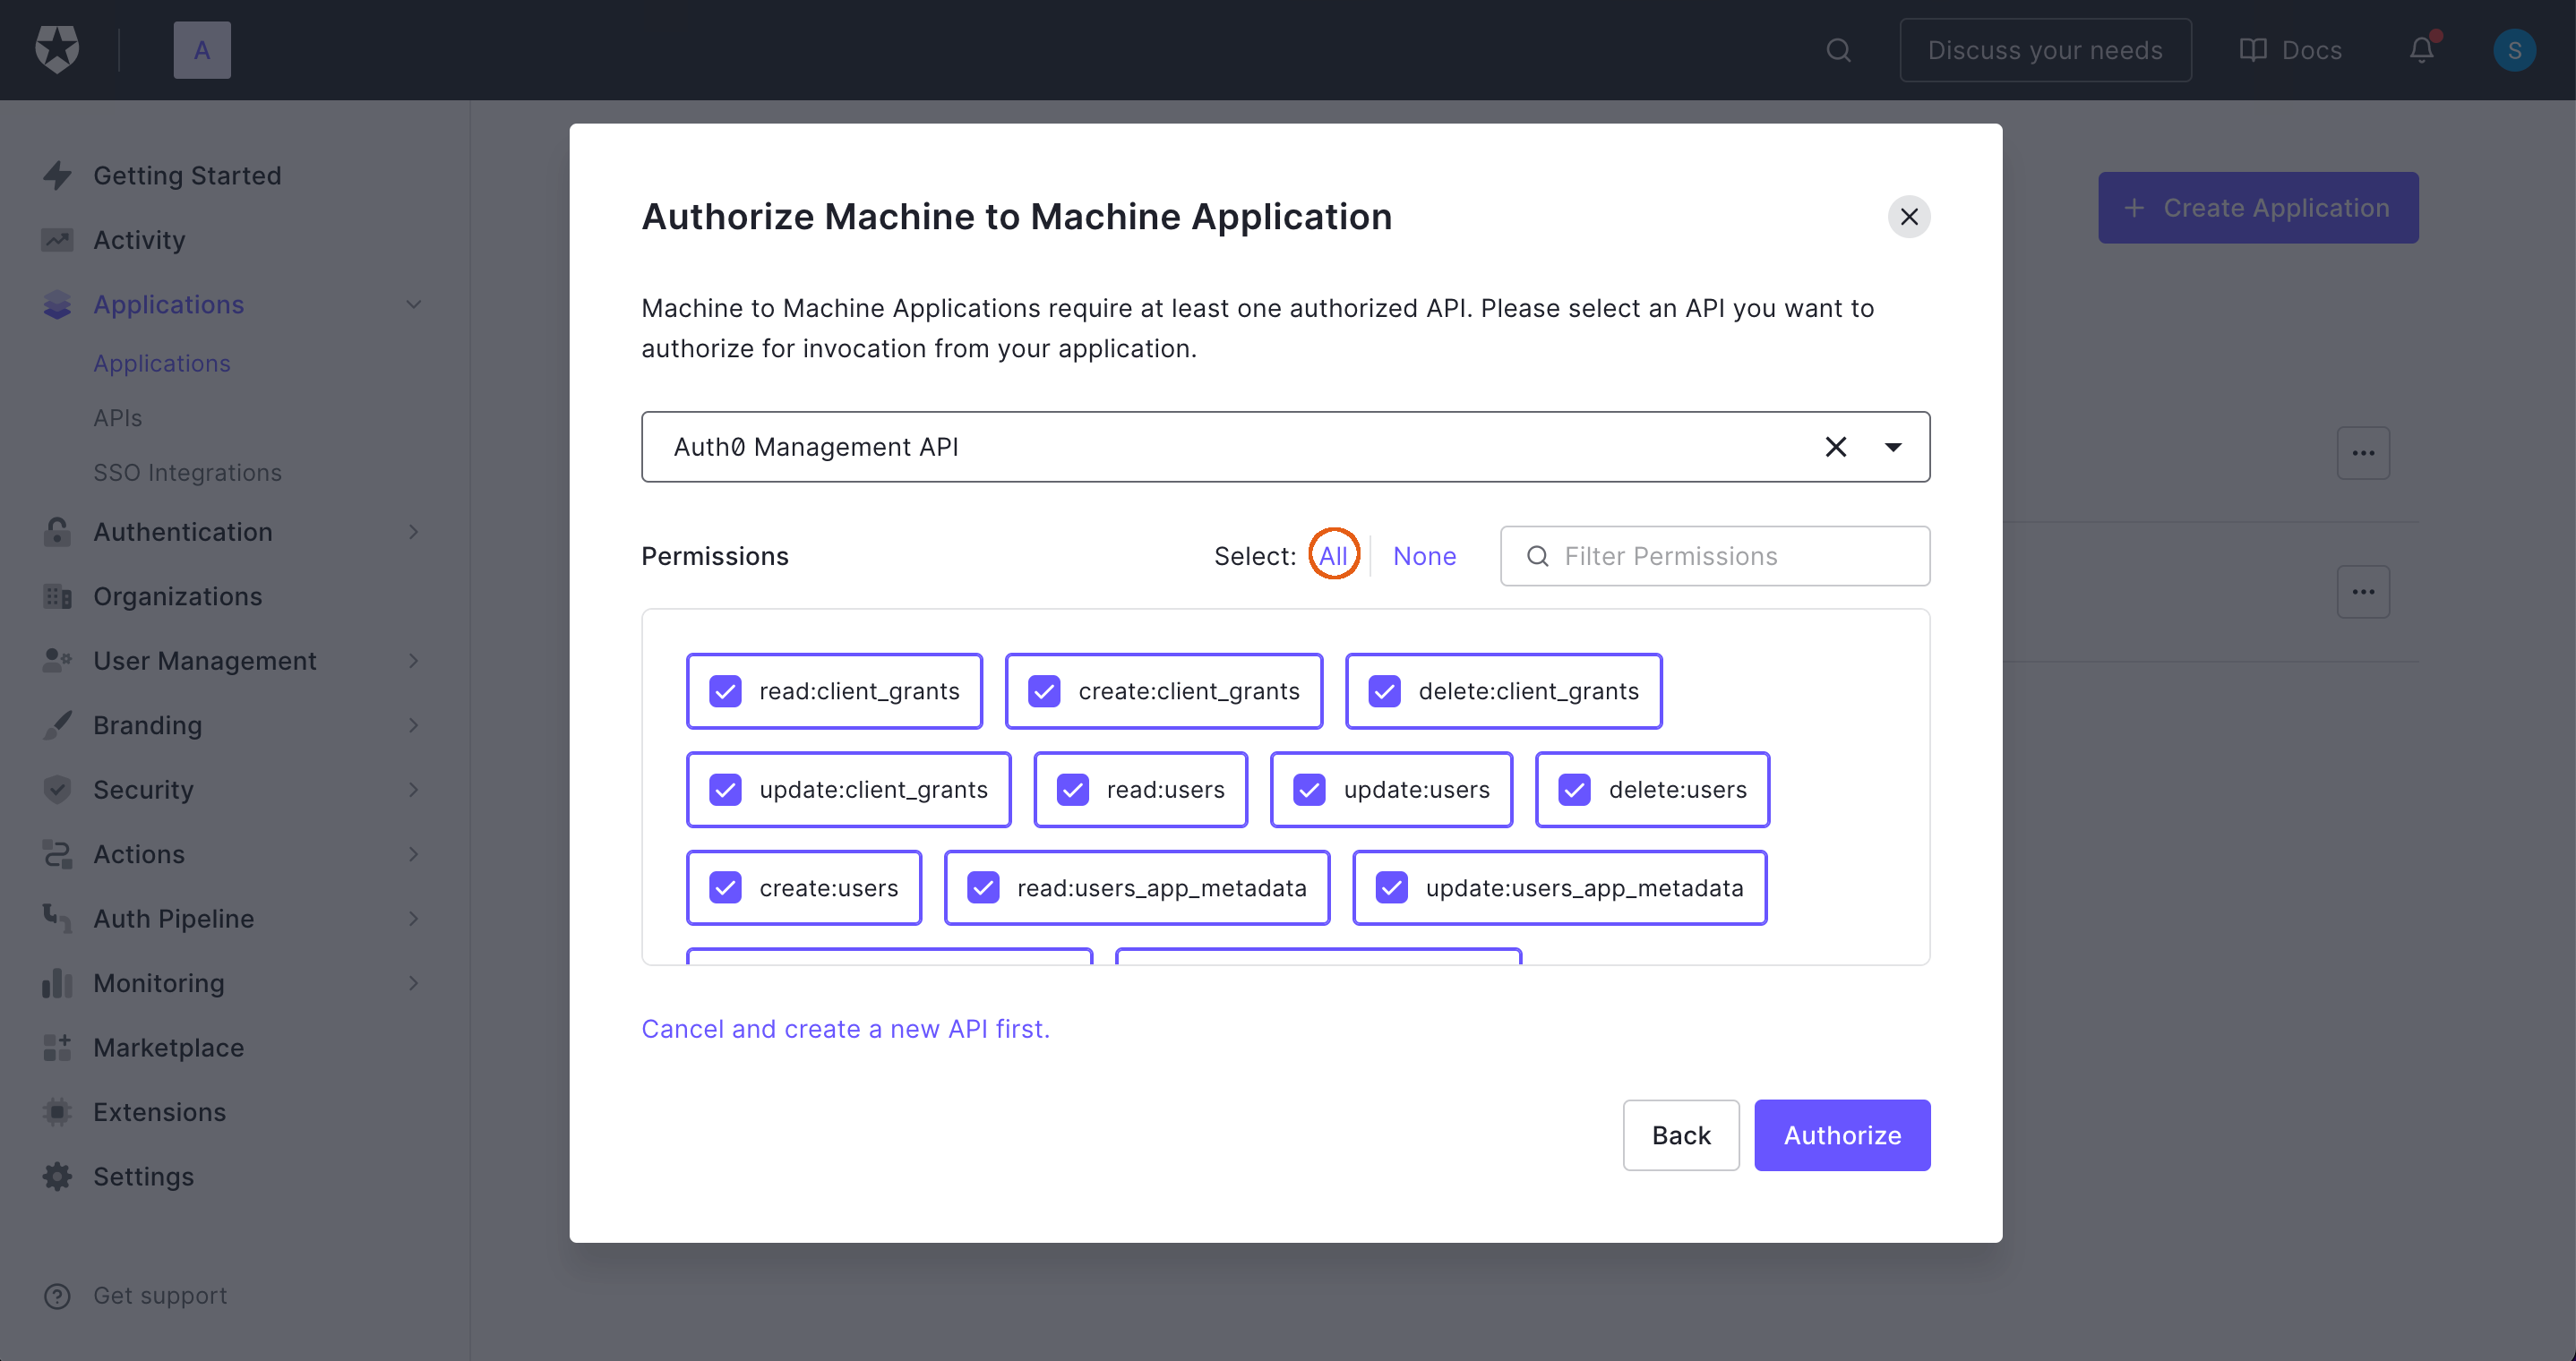Open the user profile avatar S
Screen dimensions: 2576x1361
click(x=2514, y=50)
